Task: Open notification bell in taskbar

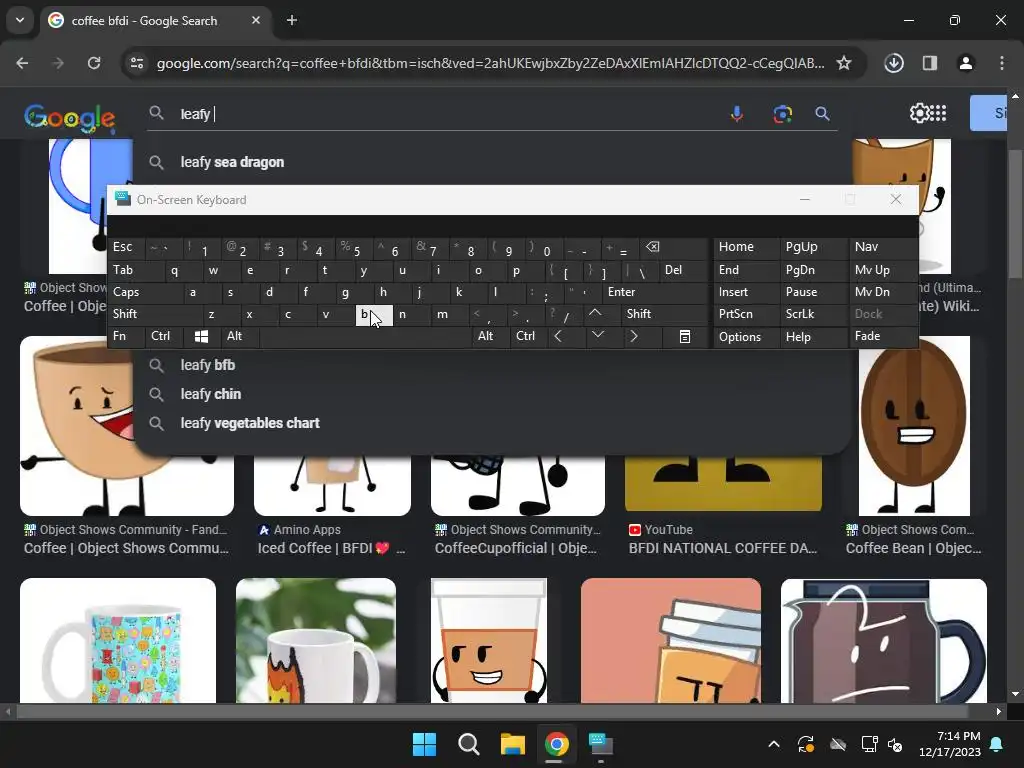Action: pos(997,744)
